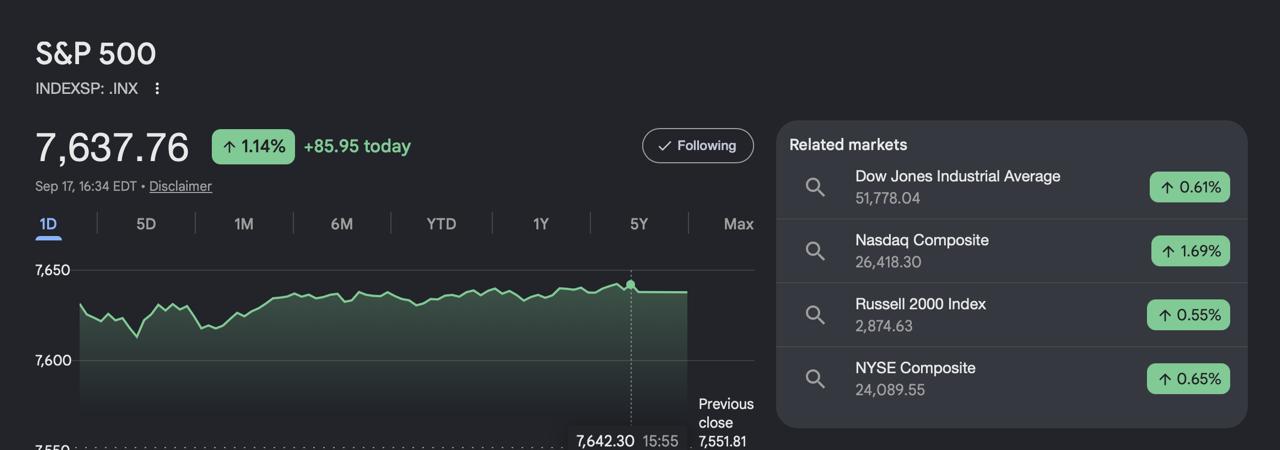Switch to the 1M chart range
This screenshot has height=450, width=1280.
[x=244, y=224]
